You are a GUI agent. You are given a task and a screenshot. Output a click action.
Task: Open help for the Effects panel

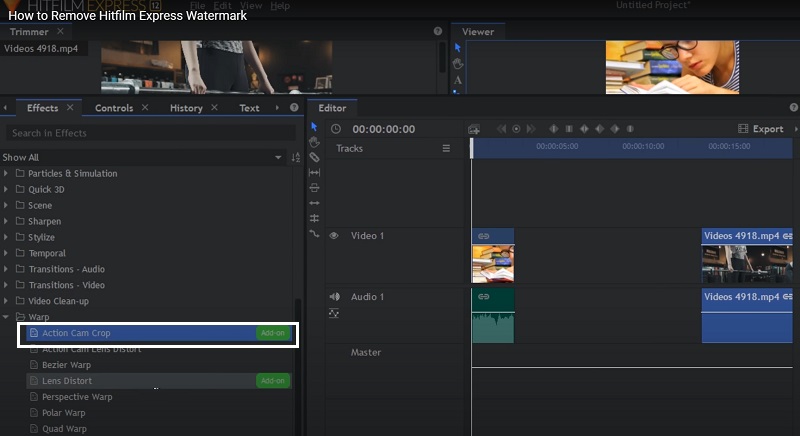[x=294, y=107]
